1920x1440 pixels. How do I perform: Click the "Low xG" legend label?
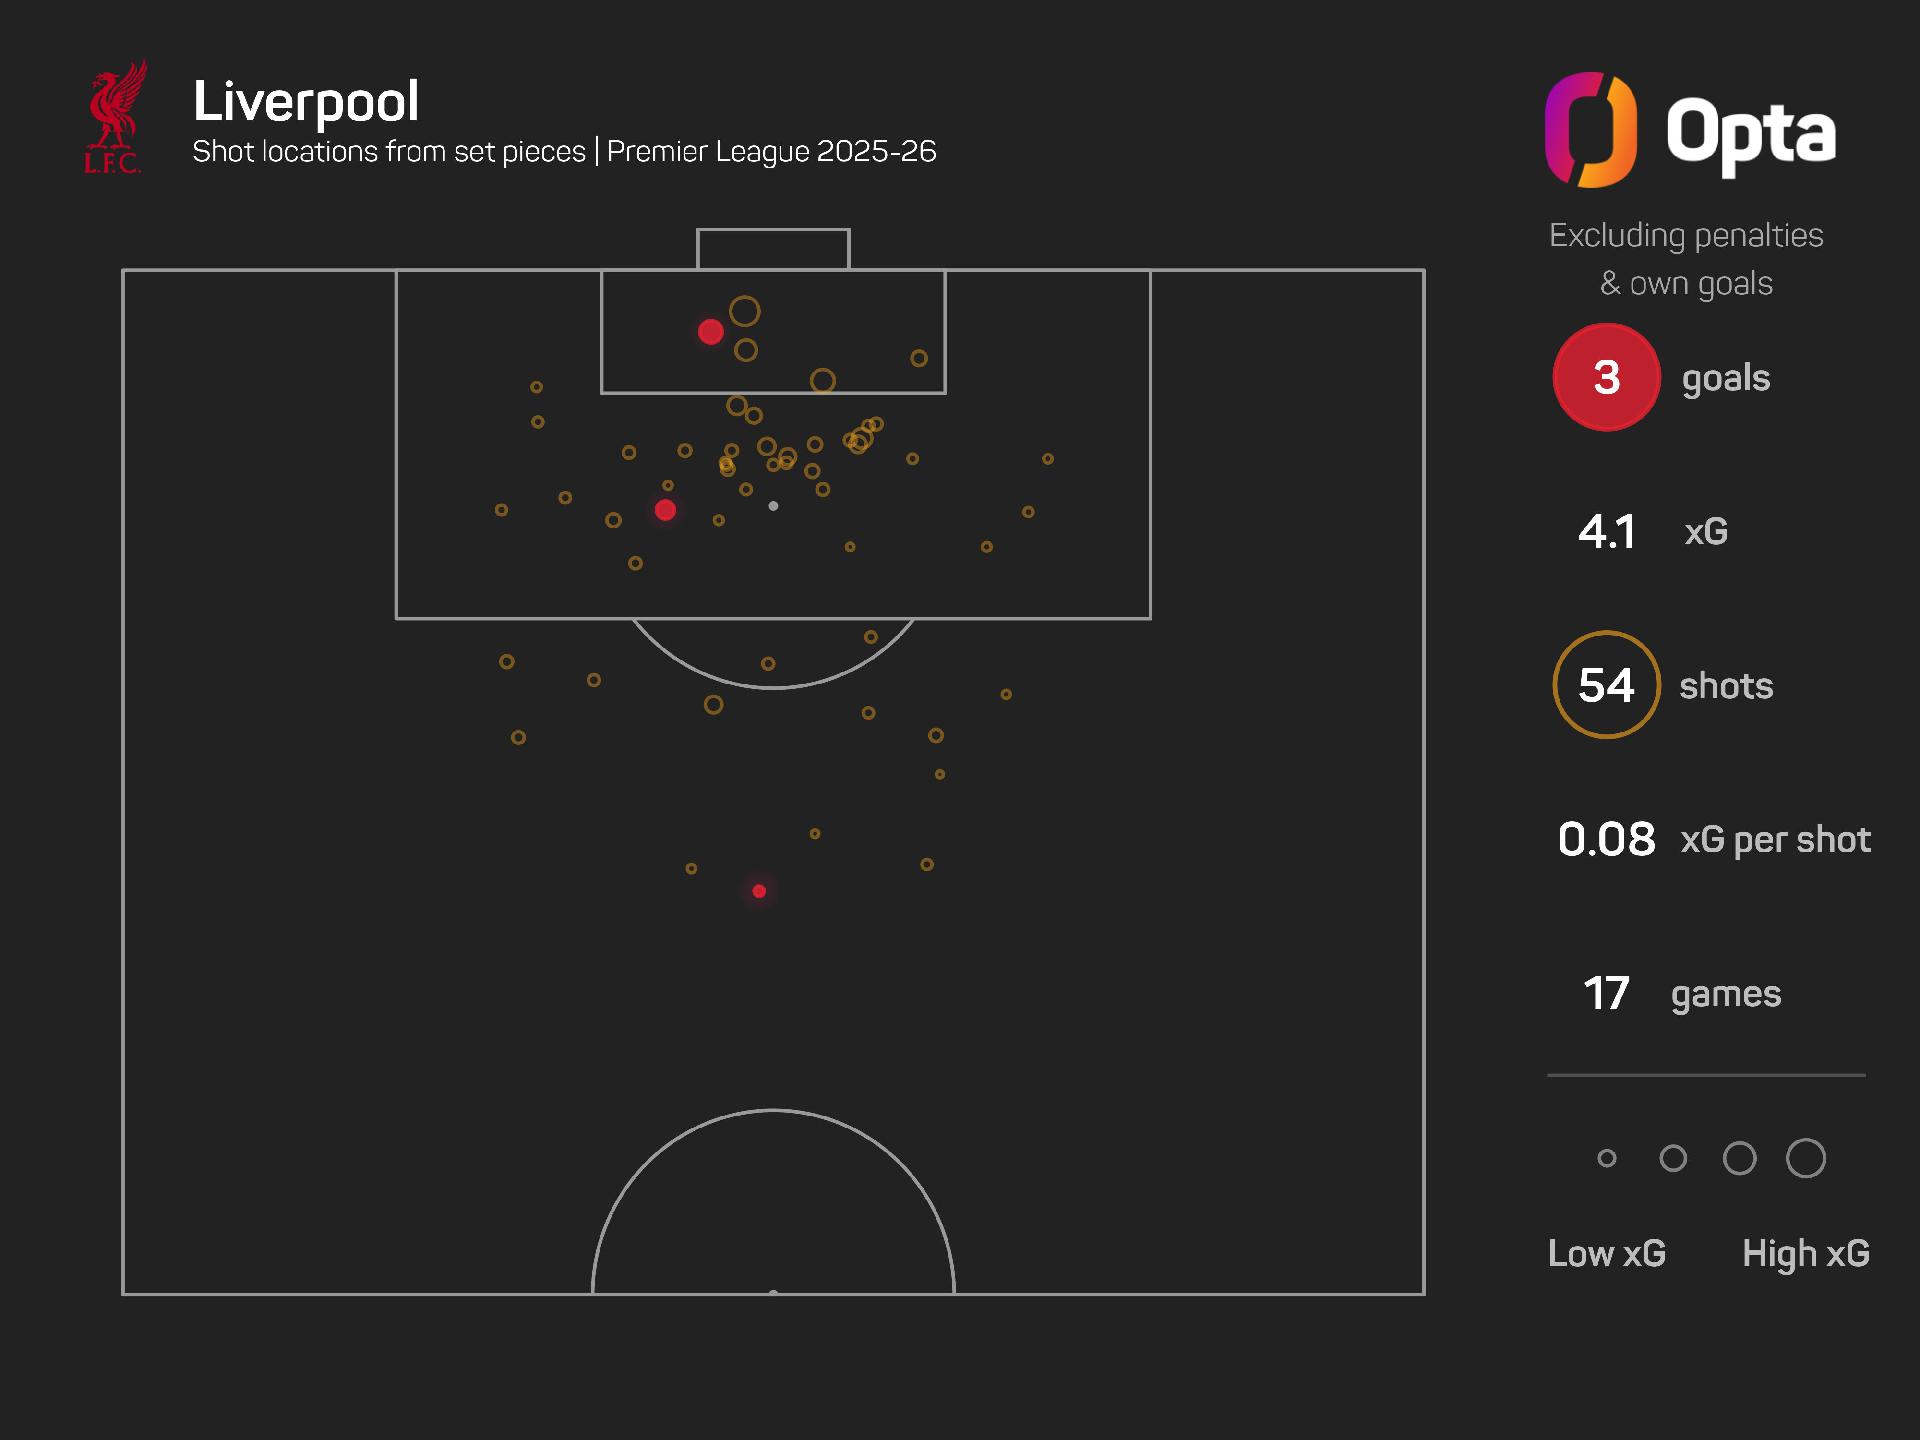tap(1606, 1253)
